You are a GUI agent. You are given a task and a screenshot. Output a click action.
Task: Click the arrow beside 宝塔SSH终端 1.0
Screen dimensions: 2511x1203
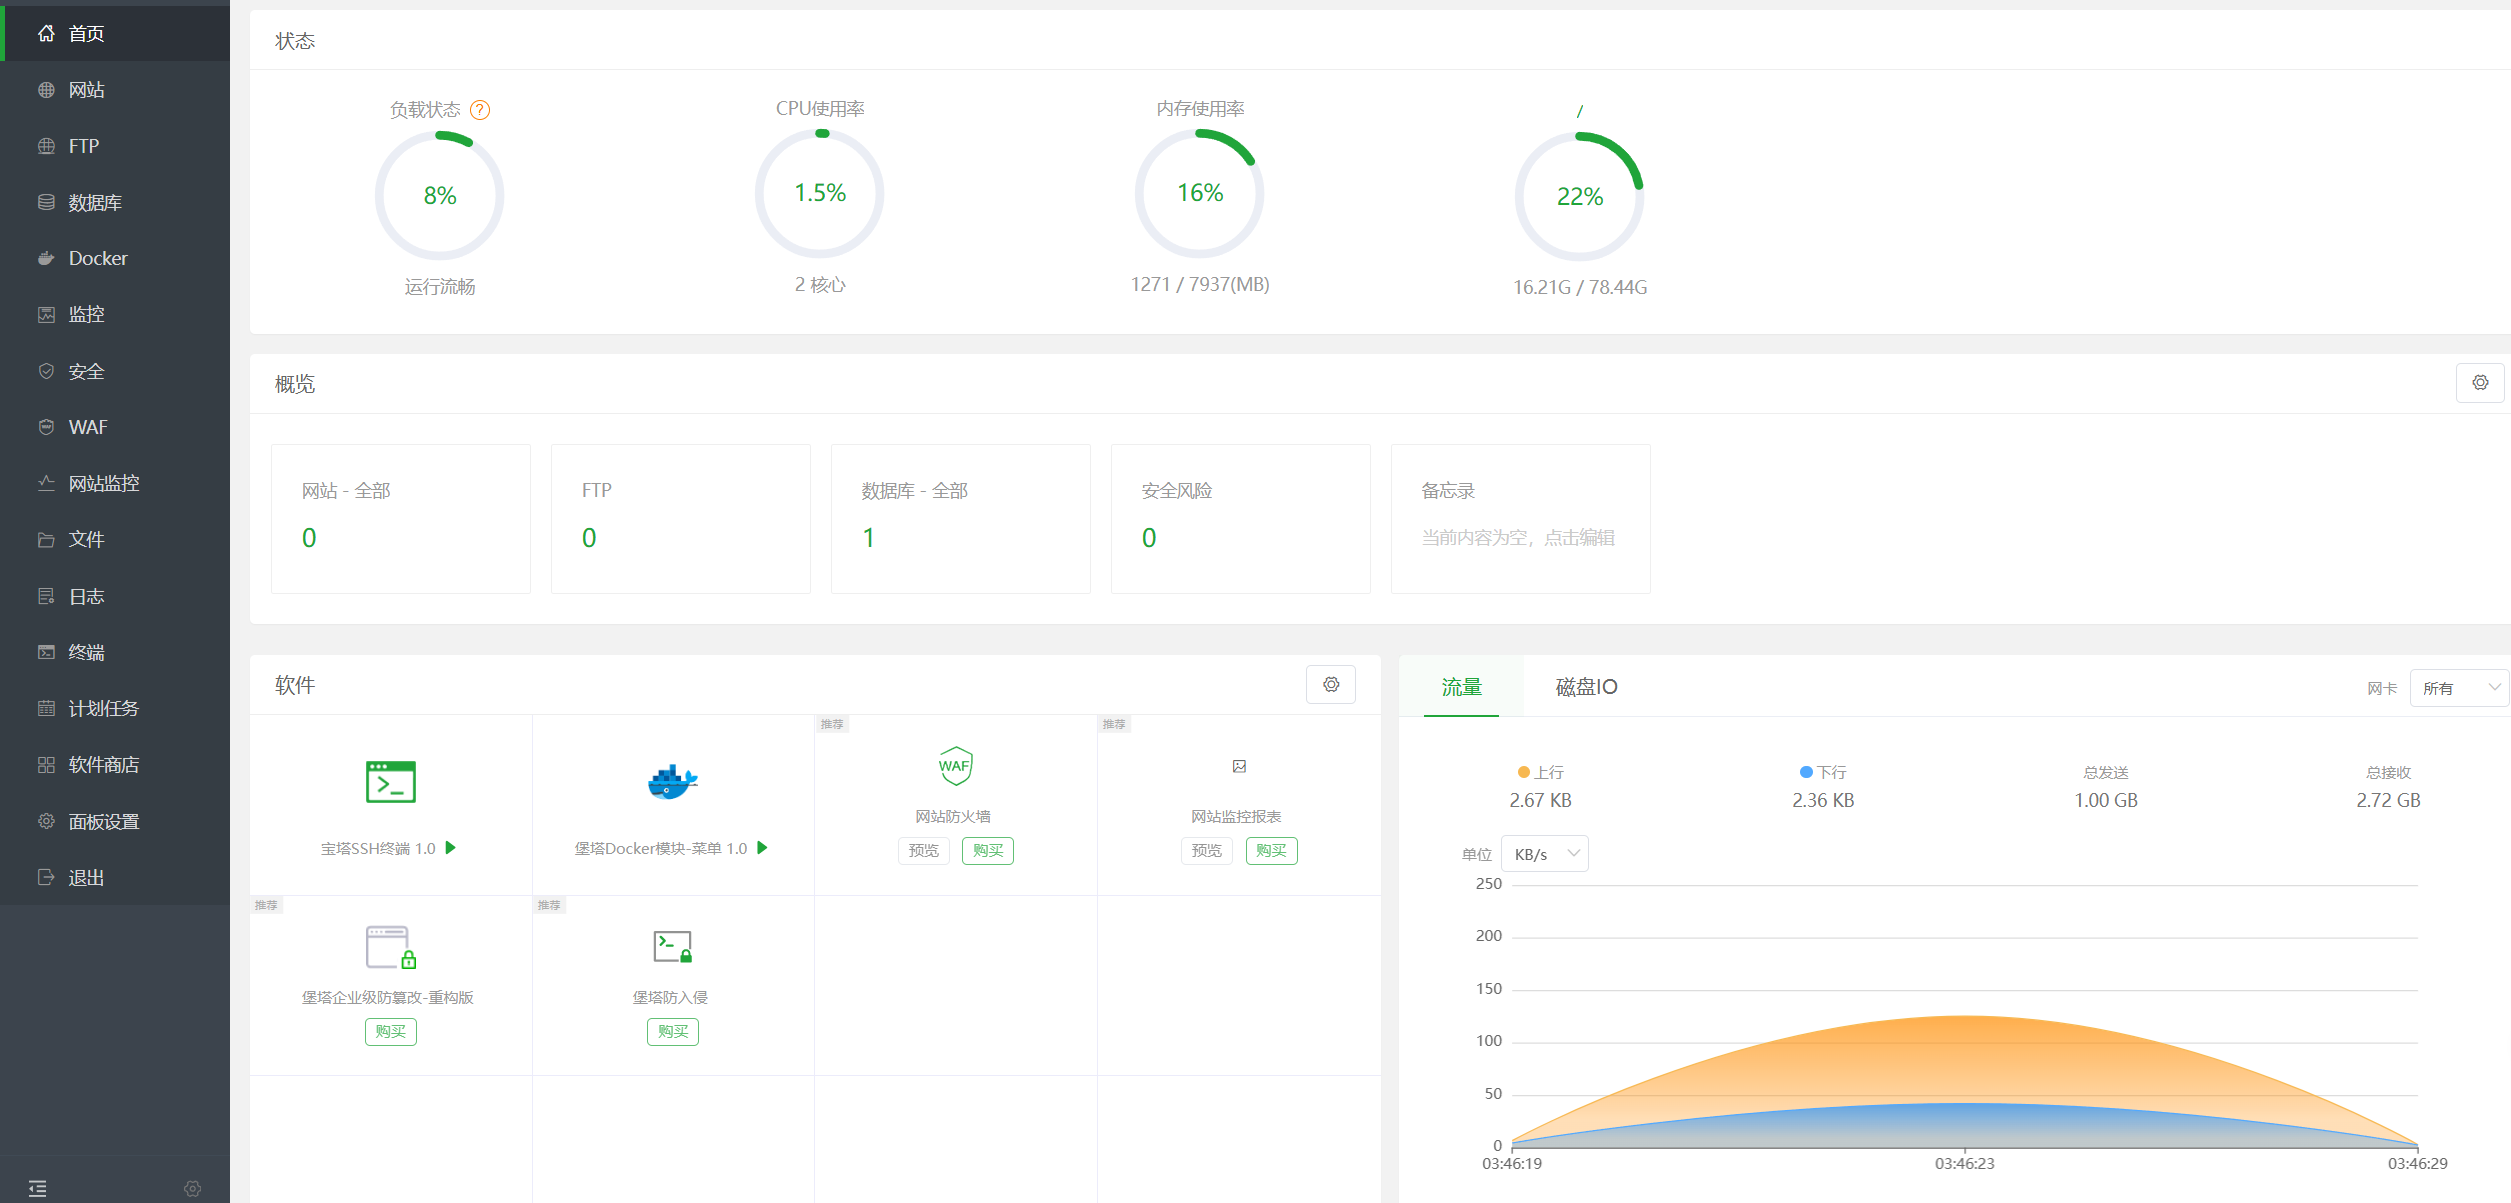pyautogui.click(x=451, y=848)
